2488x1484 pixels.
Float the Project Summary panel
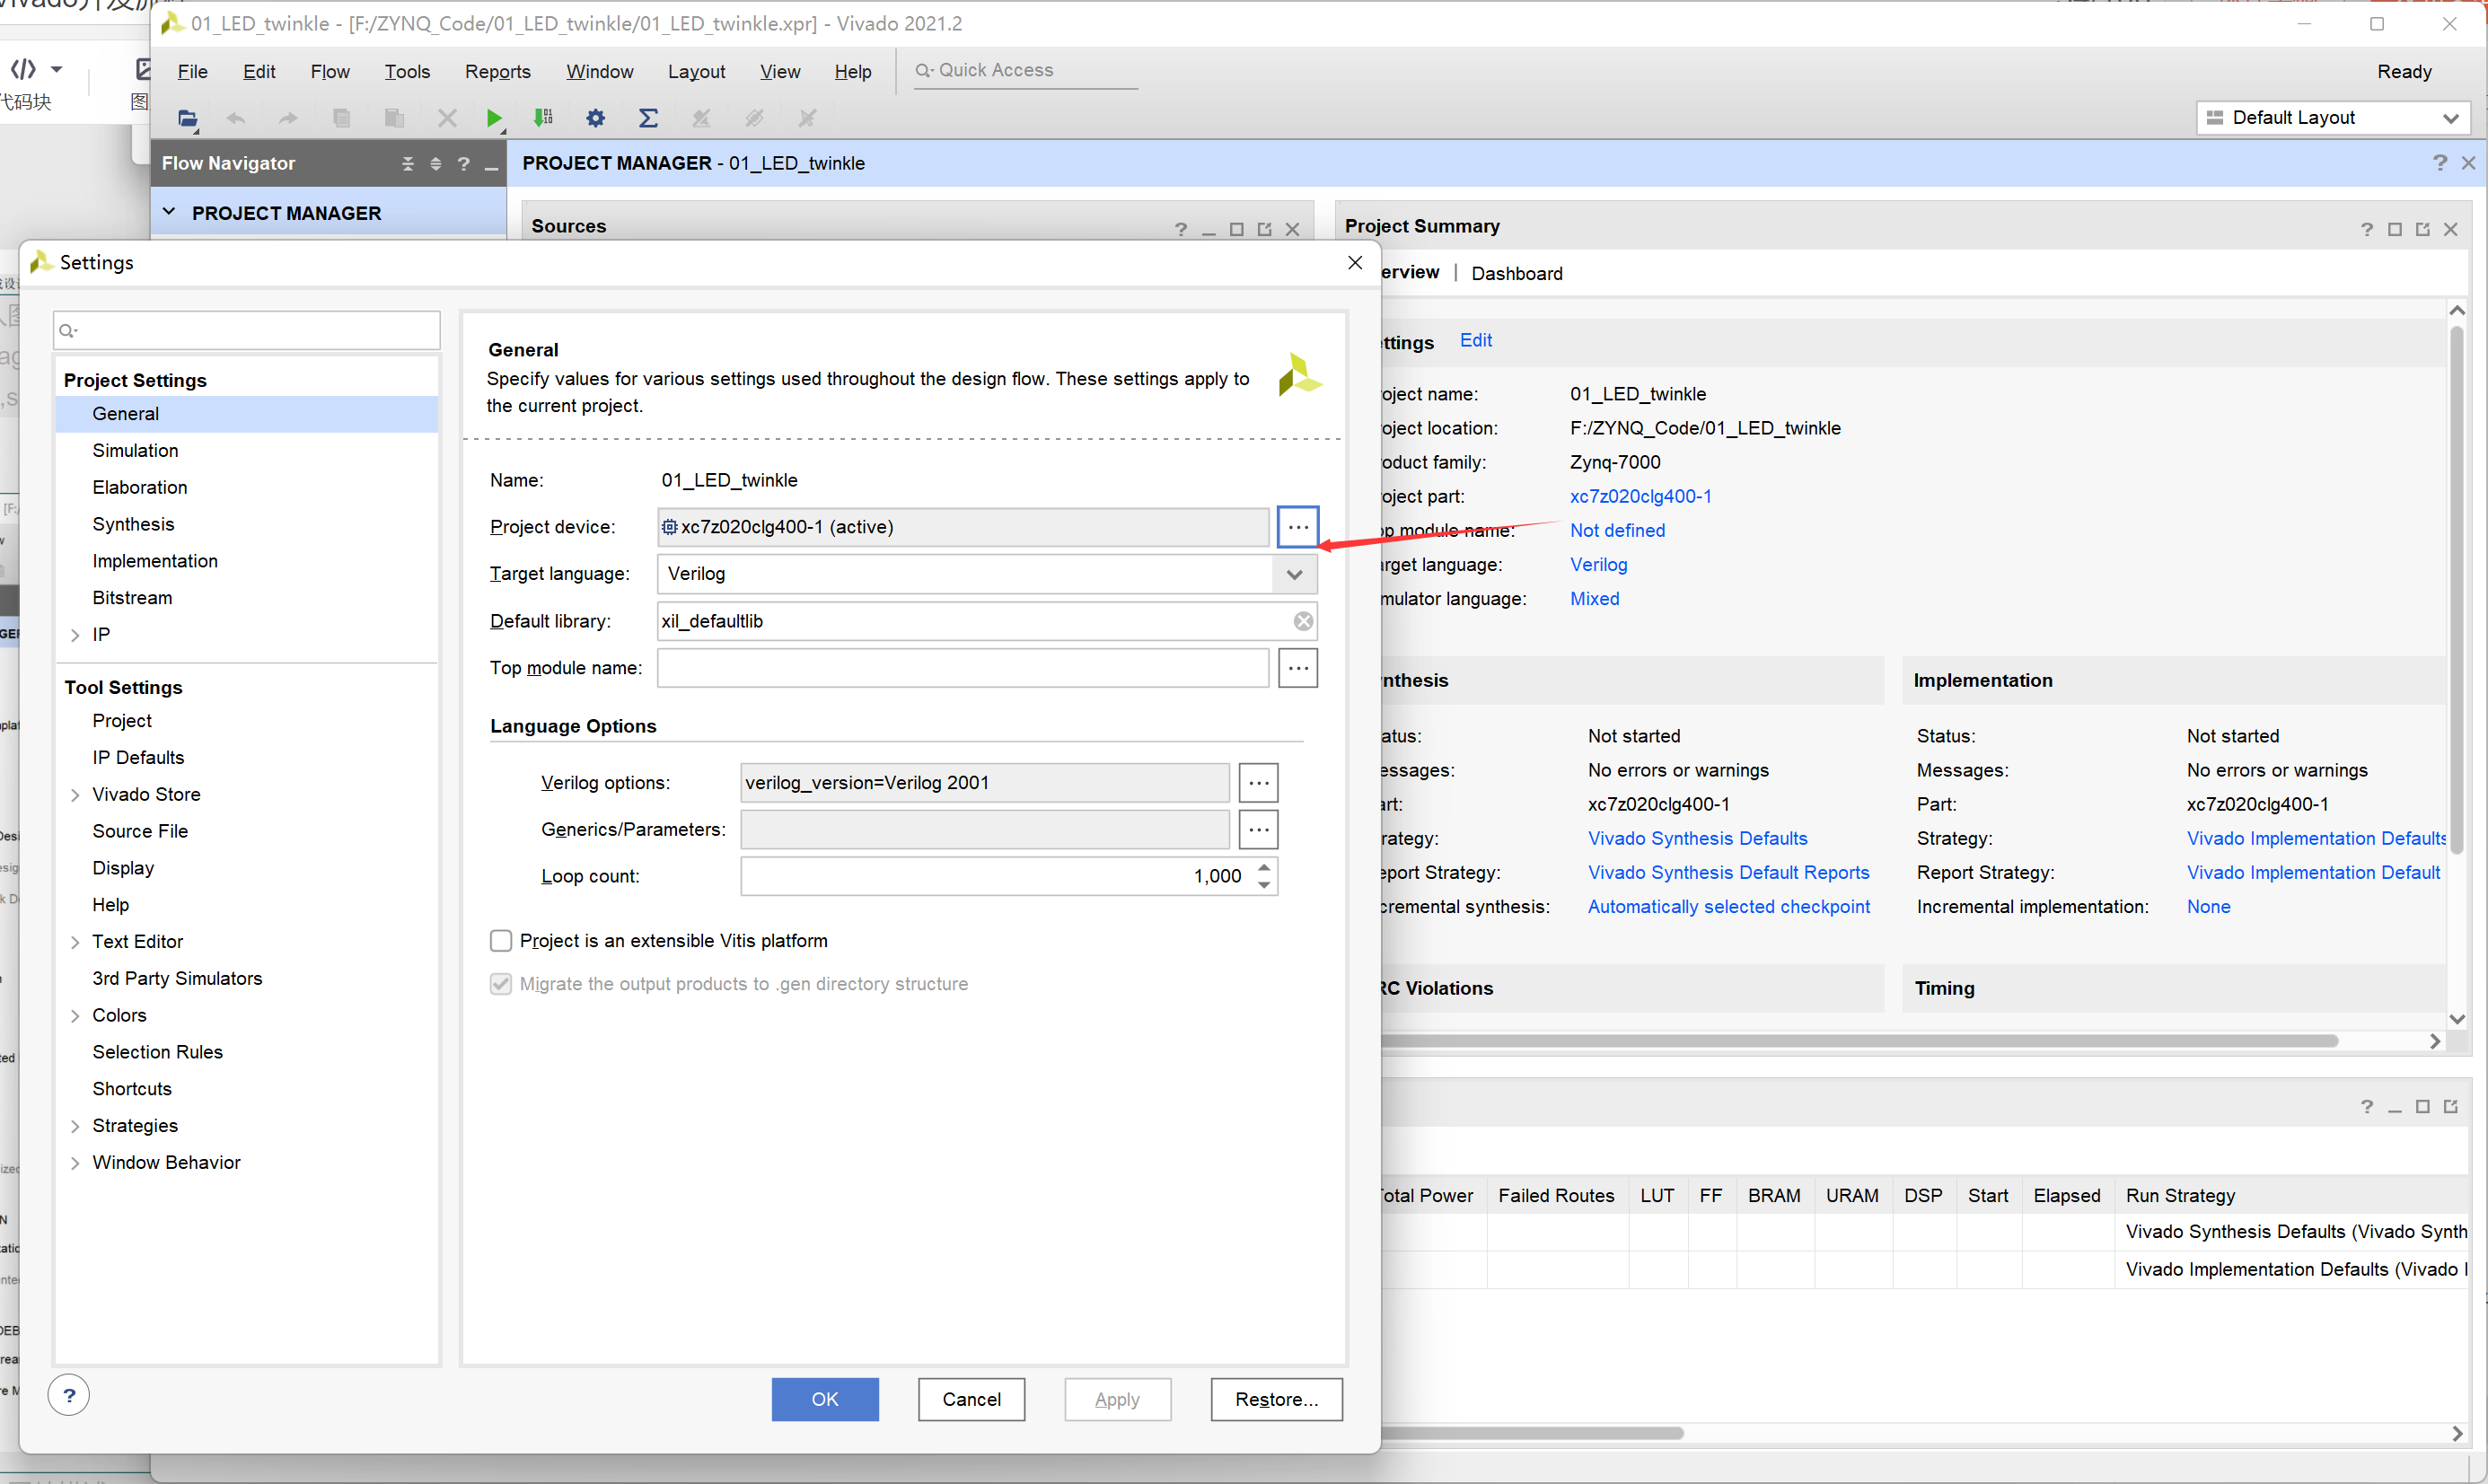click(x=2422, y=229)
